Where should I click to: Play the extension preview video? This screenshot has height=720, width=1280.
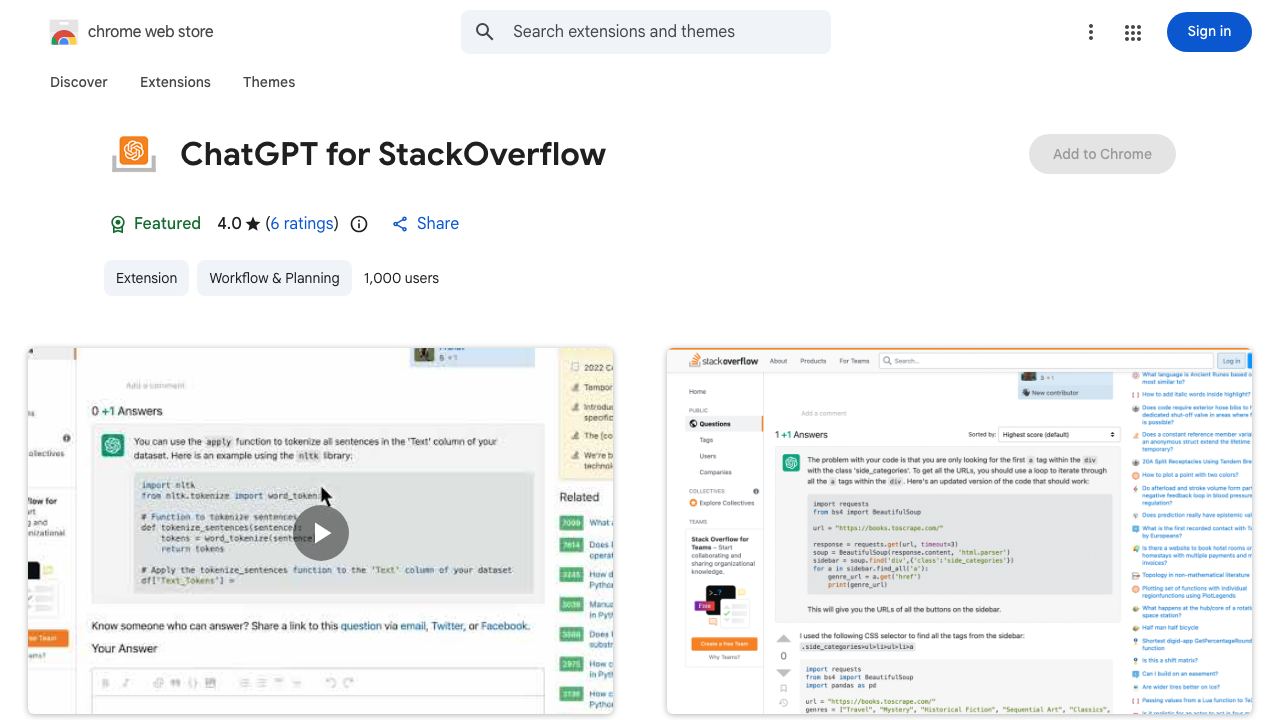point(321,533)
